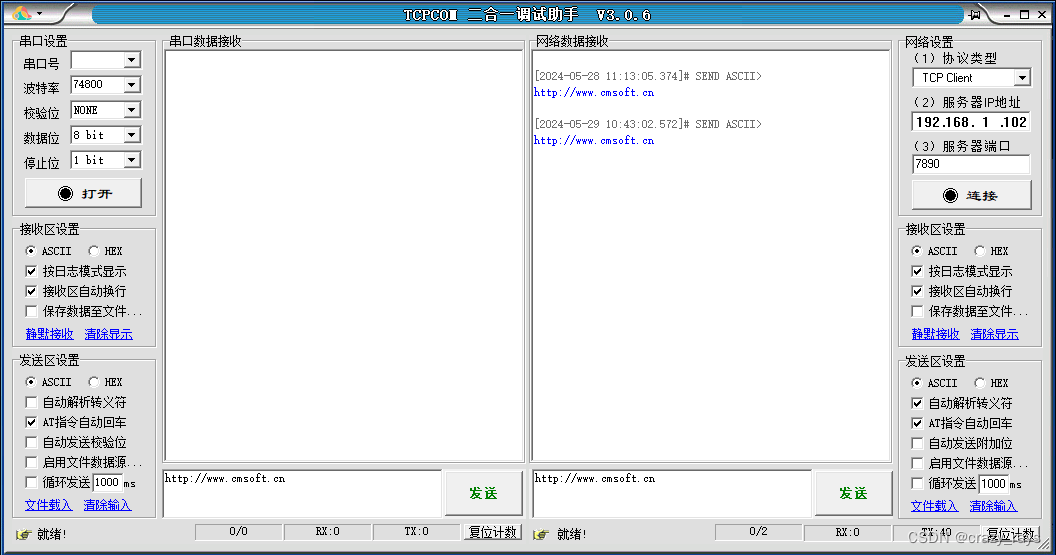This screenshot has width=1056, height=555.
Task: Toggle network AT指令自动回车 checkbox
Action: pos(917,424)
